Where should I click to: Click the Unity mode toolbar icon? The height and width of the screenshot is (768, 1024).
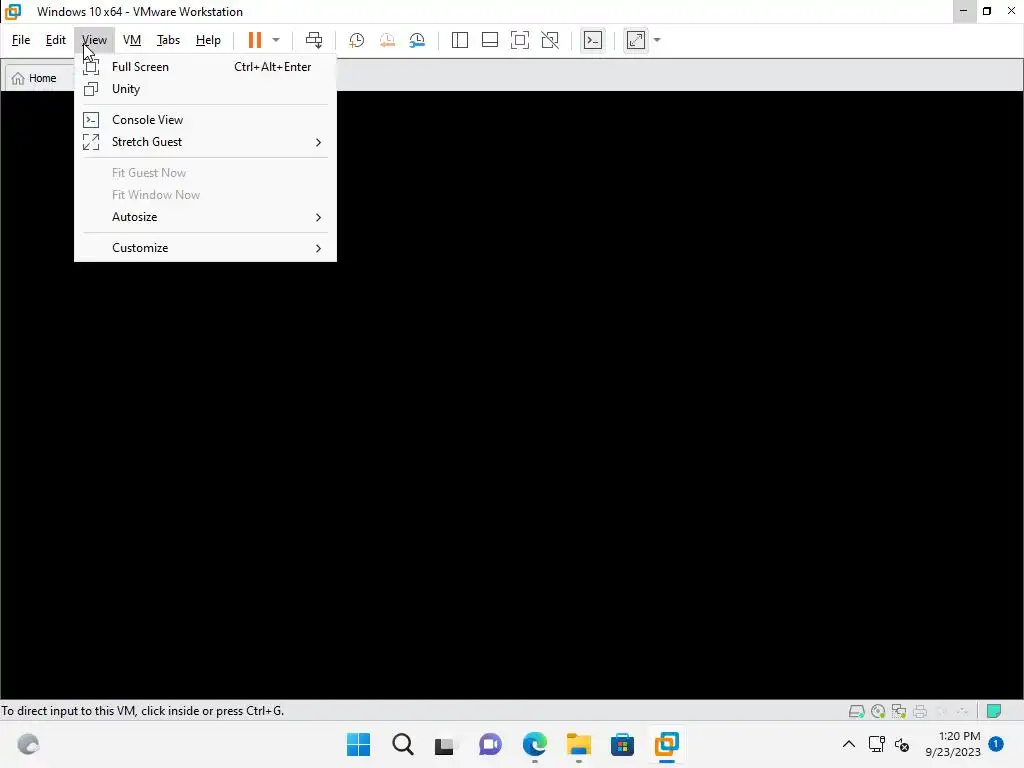550,40
